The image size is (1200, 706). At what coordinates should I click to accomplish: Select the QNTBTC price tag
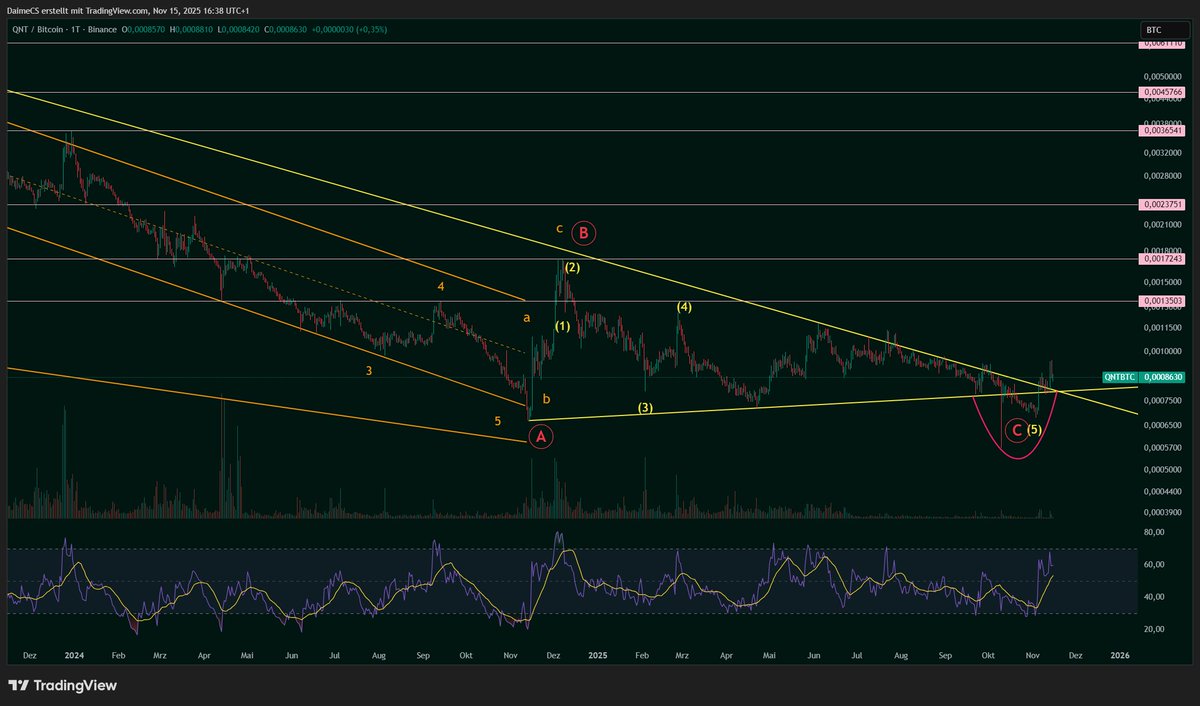1119,377
